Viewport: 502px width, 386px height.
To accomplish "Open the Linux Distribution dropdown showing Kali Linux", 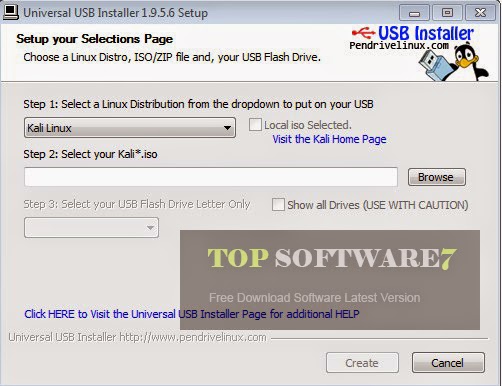I will click(130, 128).
